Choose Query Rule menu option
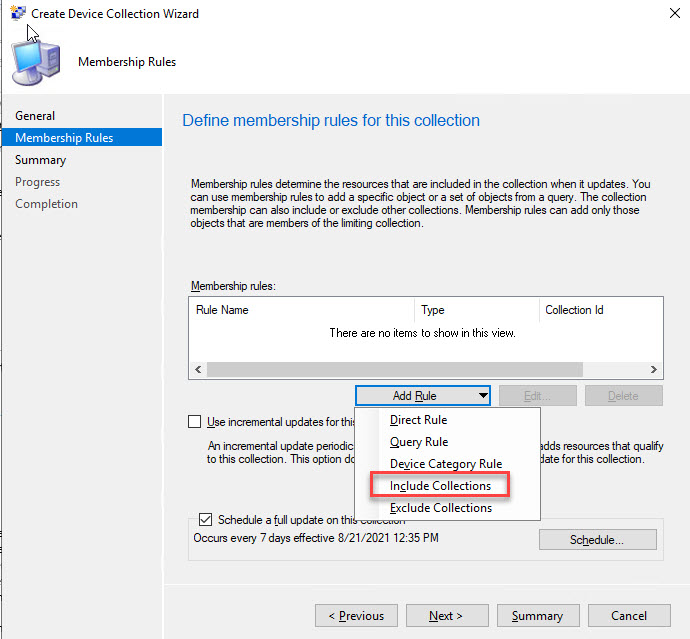 click(418, 442)
